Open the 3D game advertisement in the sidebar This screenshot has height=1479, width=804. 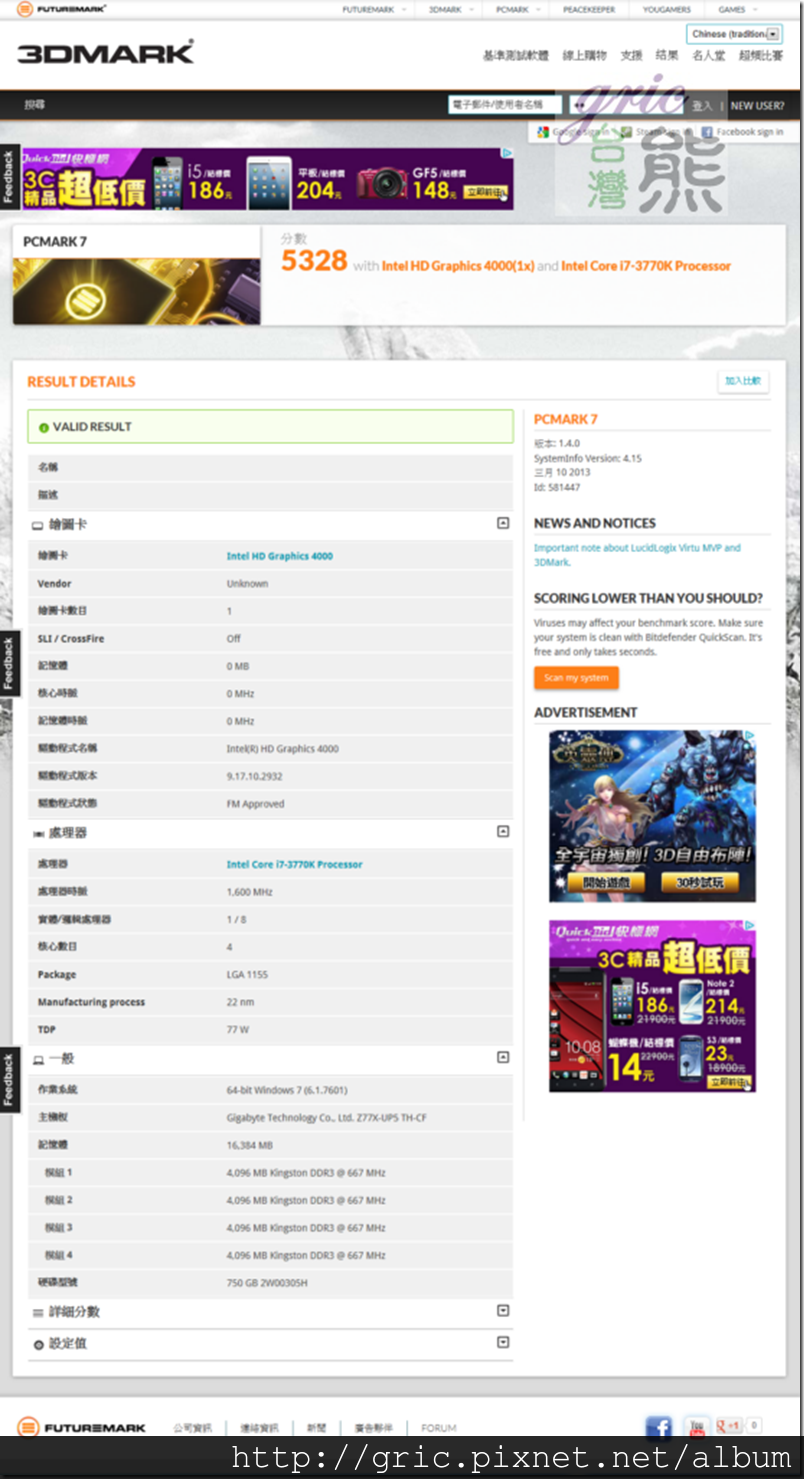pos(652,816)
